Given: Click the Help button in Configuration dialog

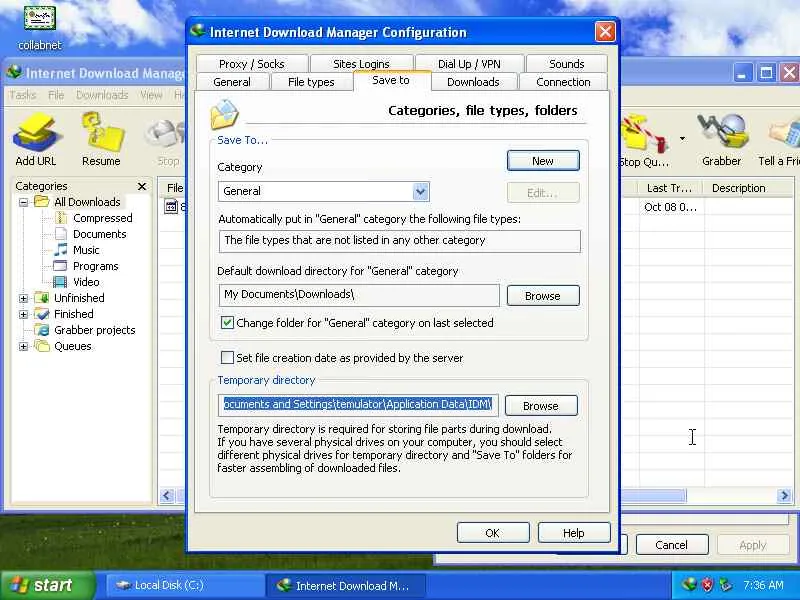Looking at the screenshot, I should point(573,533).
